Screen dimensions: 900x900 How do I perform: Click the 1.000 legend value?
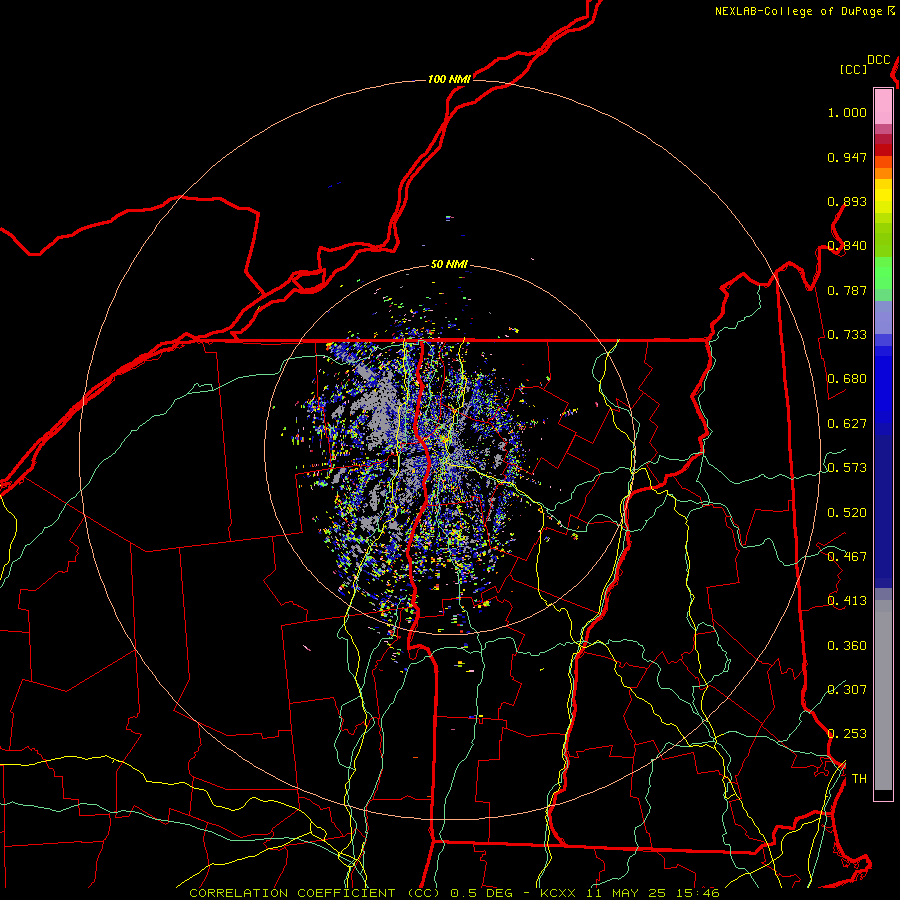tap(847, 112)
